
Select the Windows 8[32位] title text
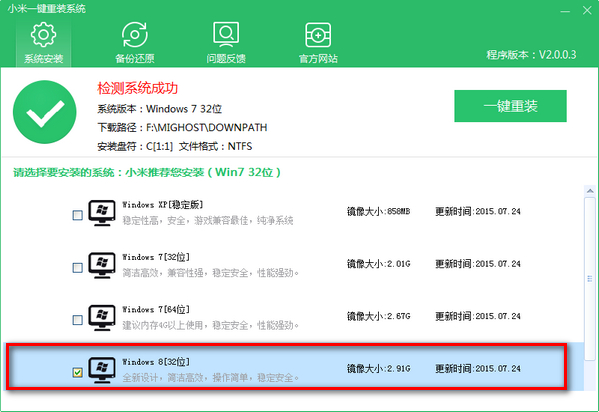(x=156, y=362)
